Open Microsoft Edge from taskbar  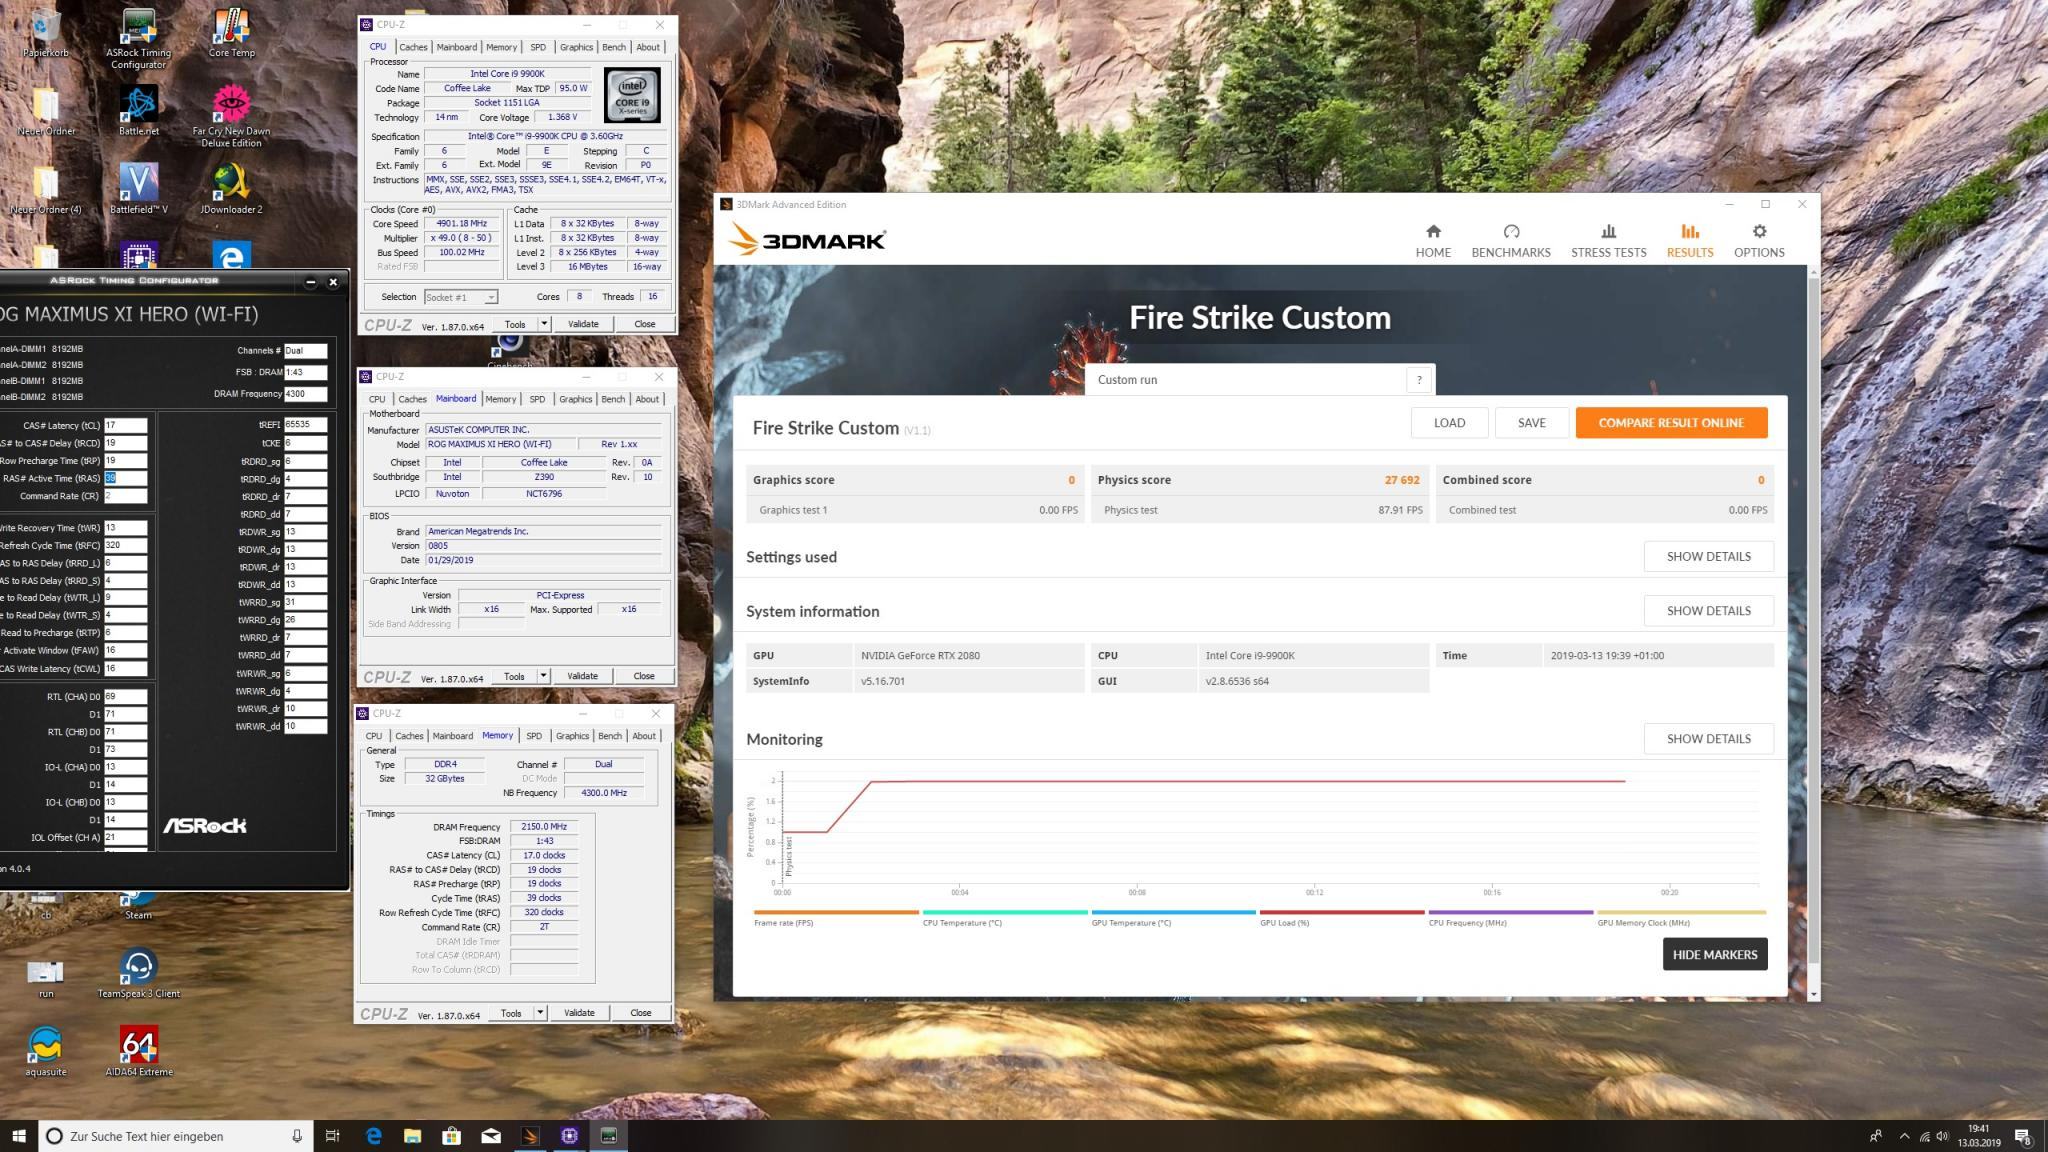373,1136
